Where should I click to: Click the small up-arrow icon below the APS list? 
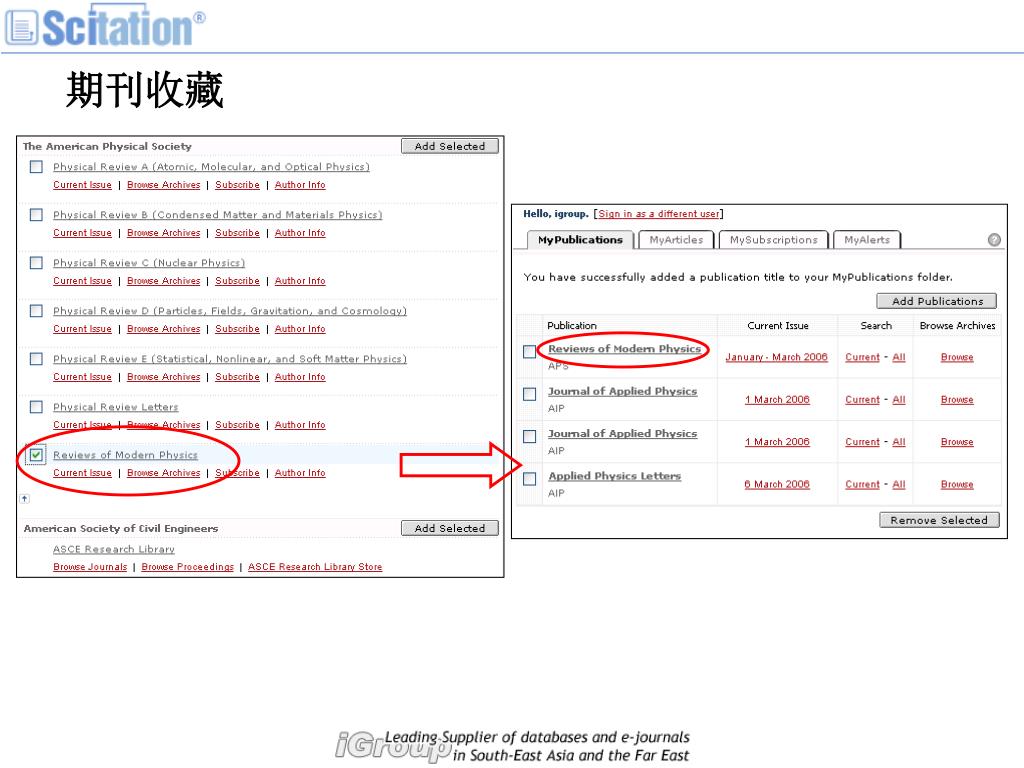click(x=24, y=498)
